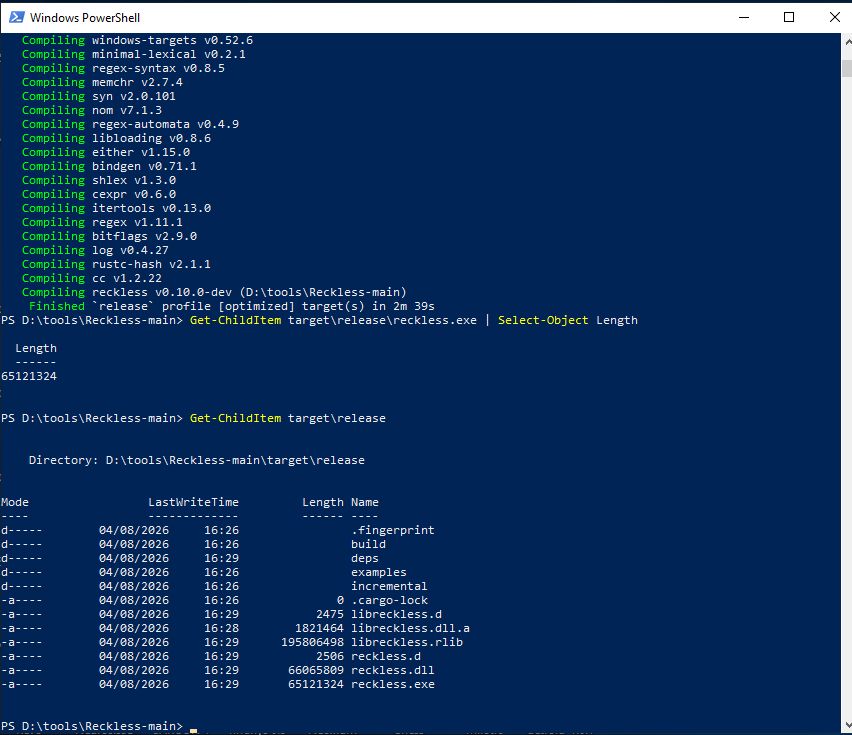Click the length value 1821464
The image size is (852, 735).
pyautogui.click(x=320, y=629)
